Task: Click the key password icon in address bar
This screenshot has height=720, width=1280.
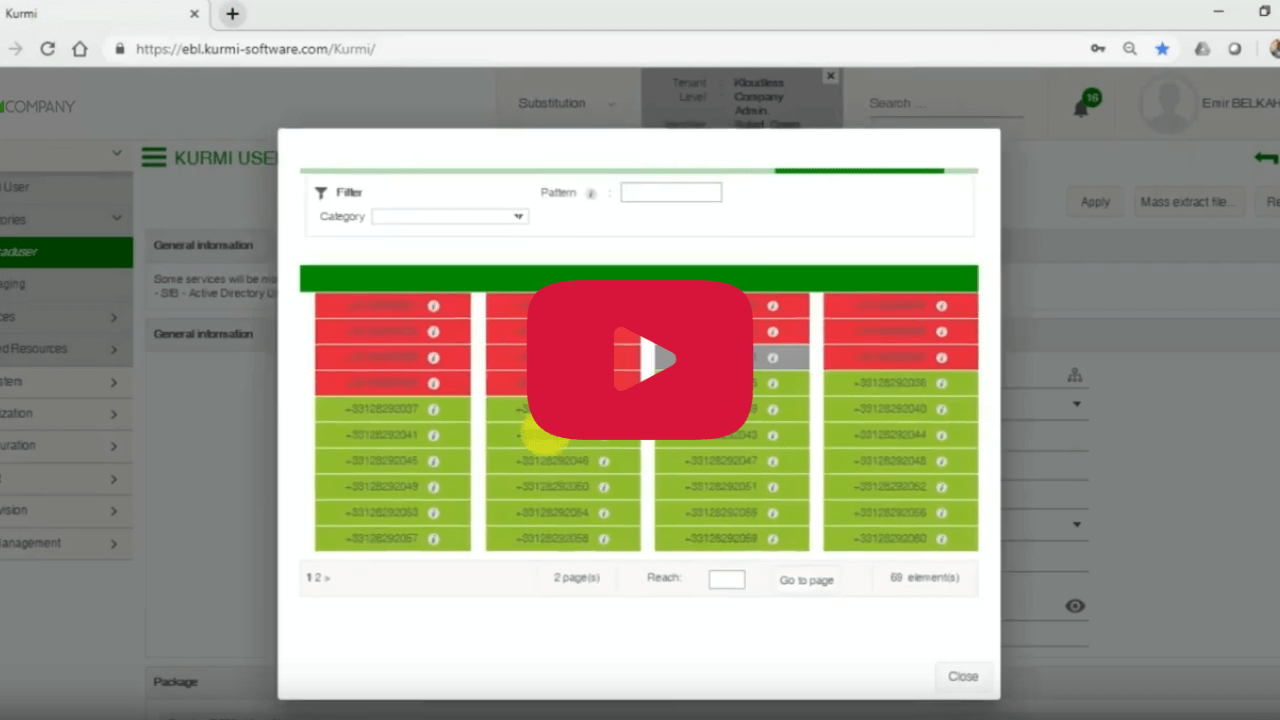Action: pos(1098,48)
